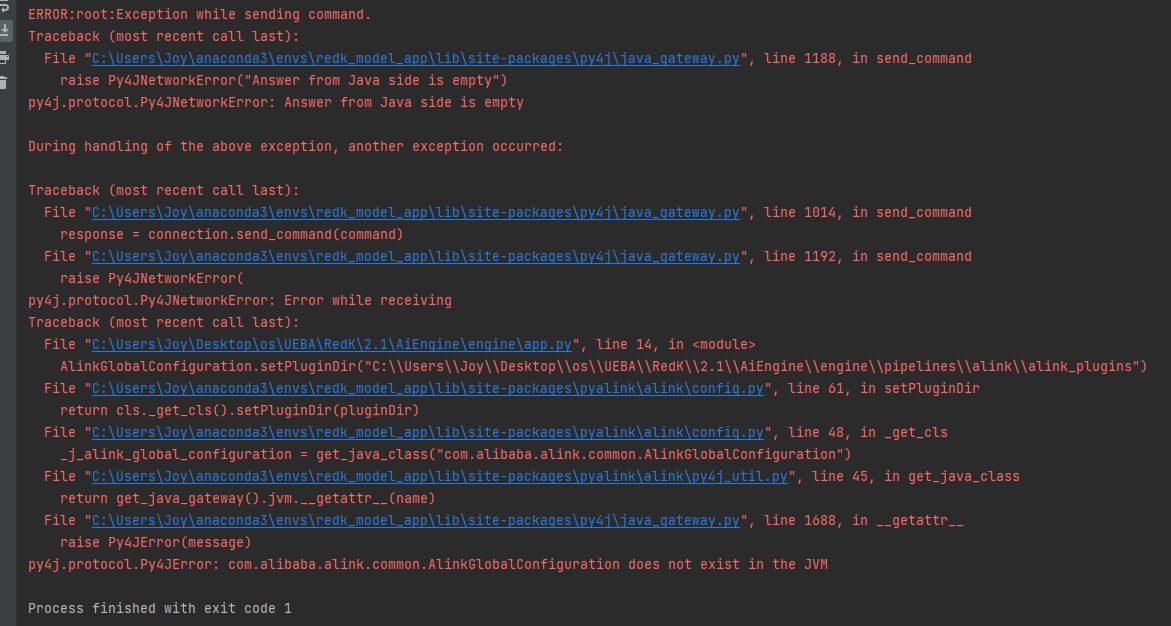Open the py4j_util.py link at line 45
Viewport: 1171px width, 626px height.
(x=439, y=477)
